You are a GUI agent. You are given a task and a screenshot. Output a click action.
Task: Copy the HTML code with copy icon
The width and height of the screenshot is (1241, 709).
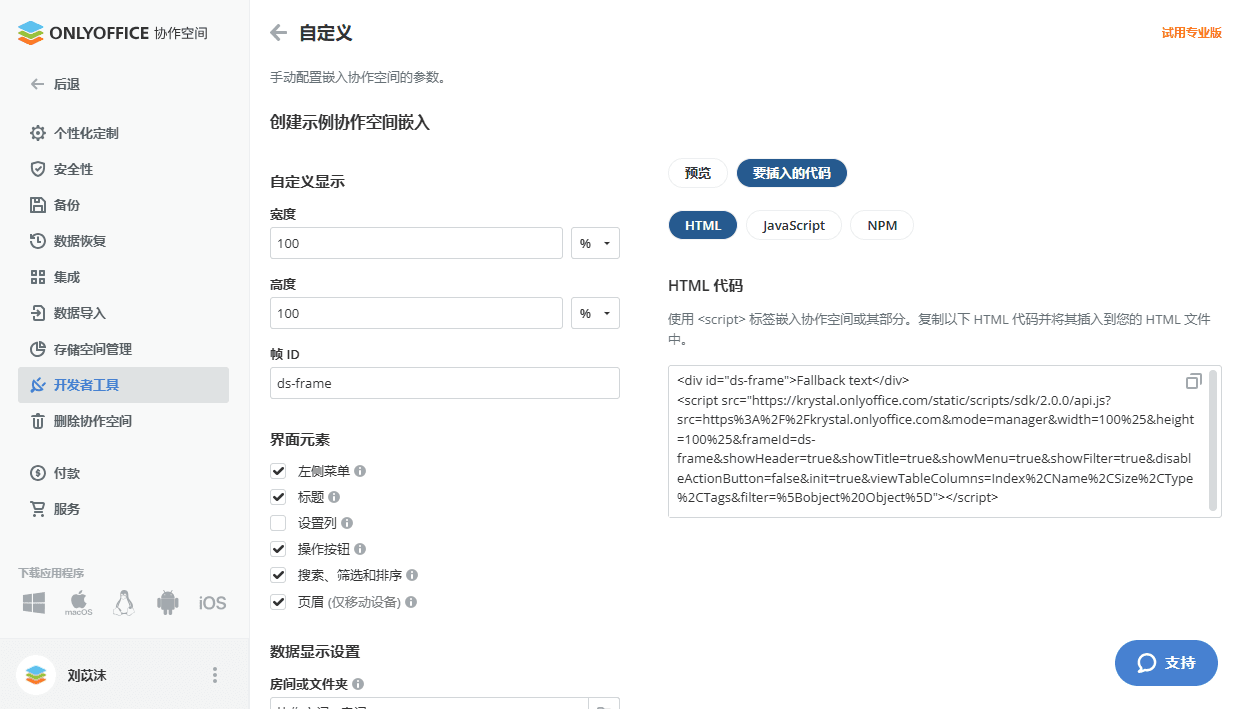[1193, 381]
